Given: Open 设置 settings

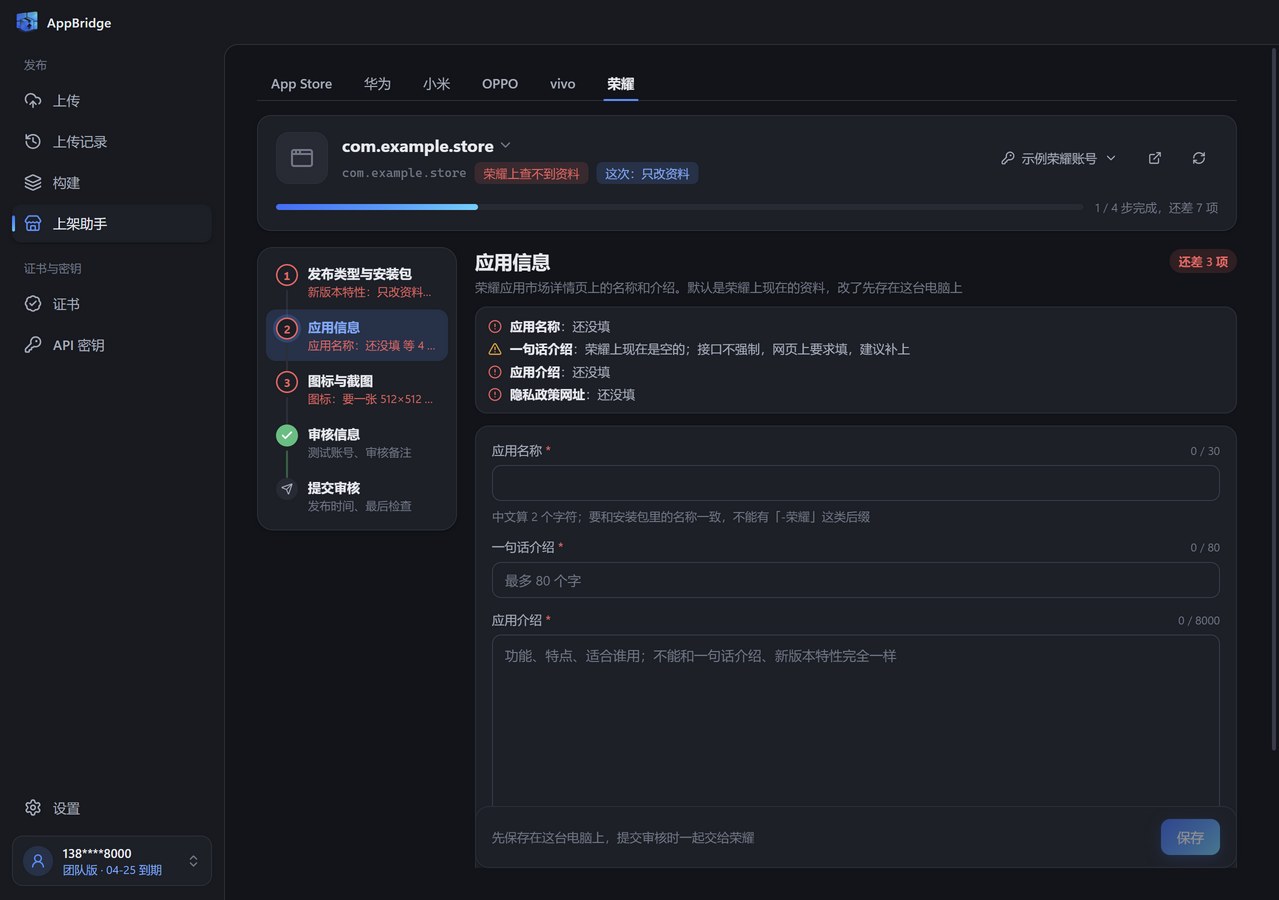Looking at the screenshot, I should (112, 808).
